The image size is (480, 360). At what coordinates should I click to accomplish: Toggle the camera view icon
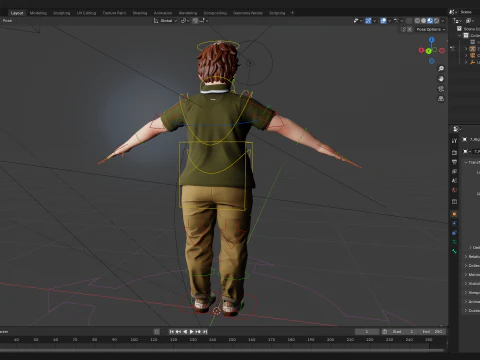point(441,89)
